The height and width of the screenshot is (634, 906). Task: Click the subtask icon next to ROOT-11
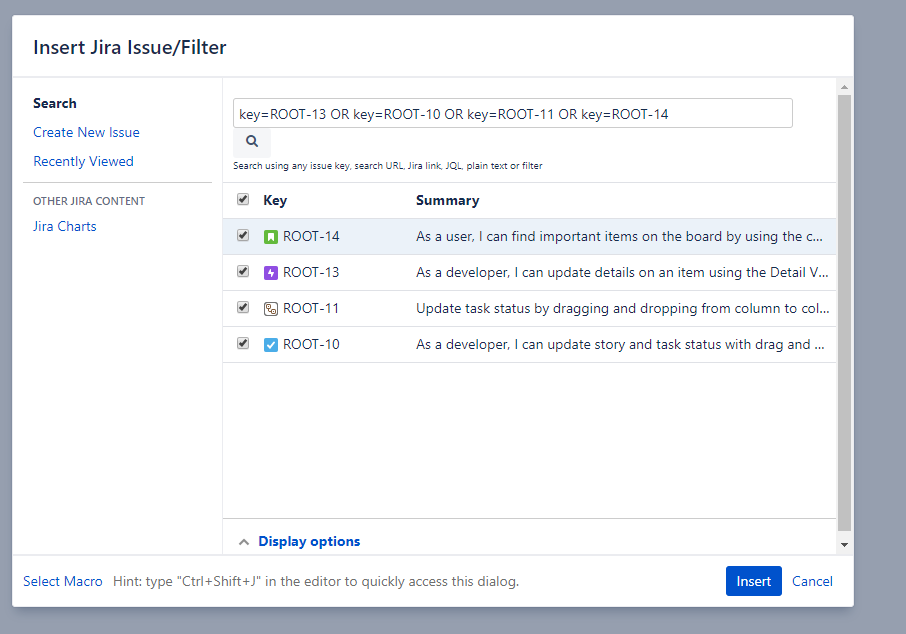point(270,307)
